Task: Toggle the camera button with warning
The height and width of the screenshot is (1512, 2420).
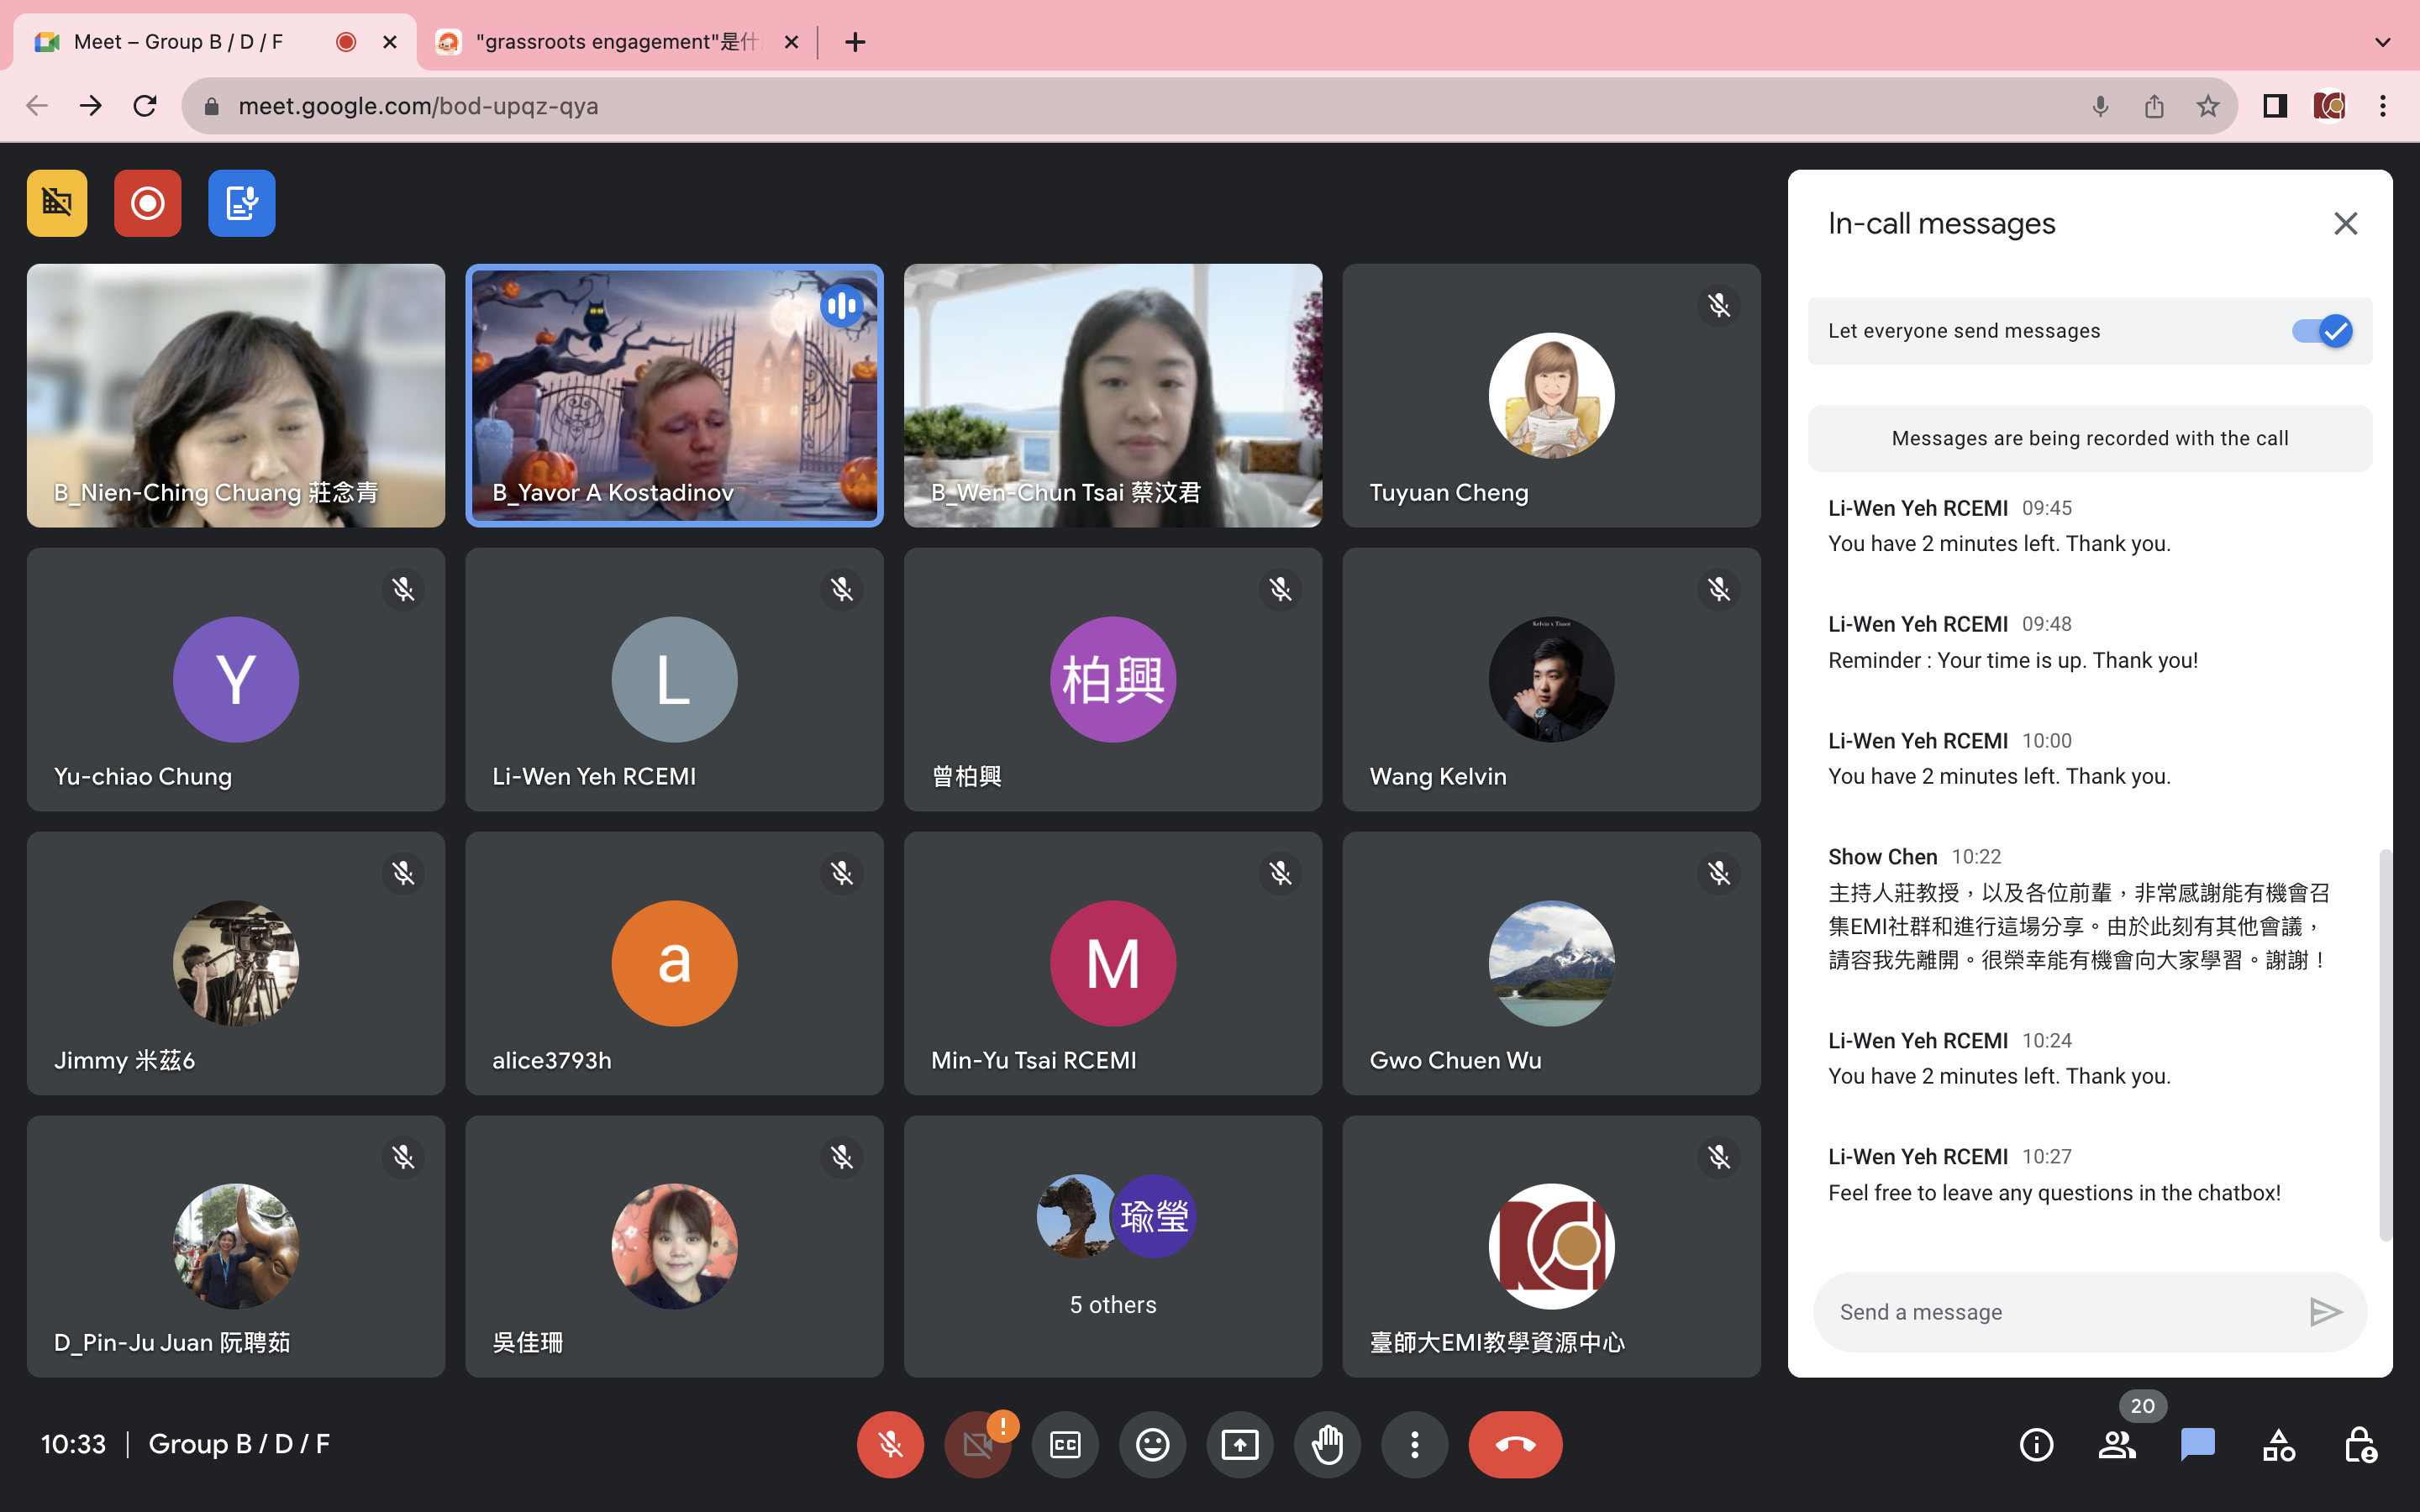Action: click(977, 1444)
